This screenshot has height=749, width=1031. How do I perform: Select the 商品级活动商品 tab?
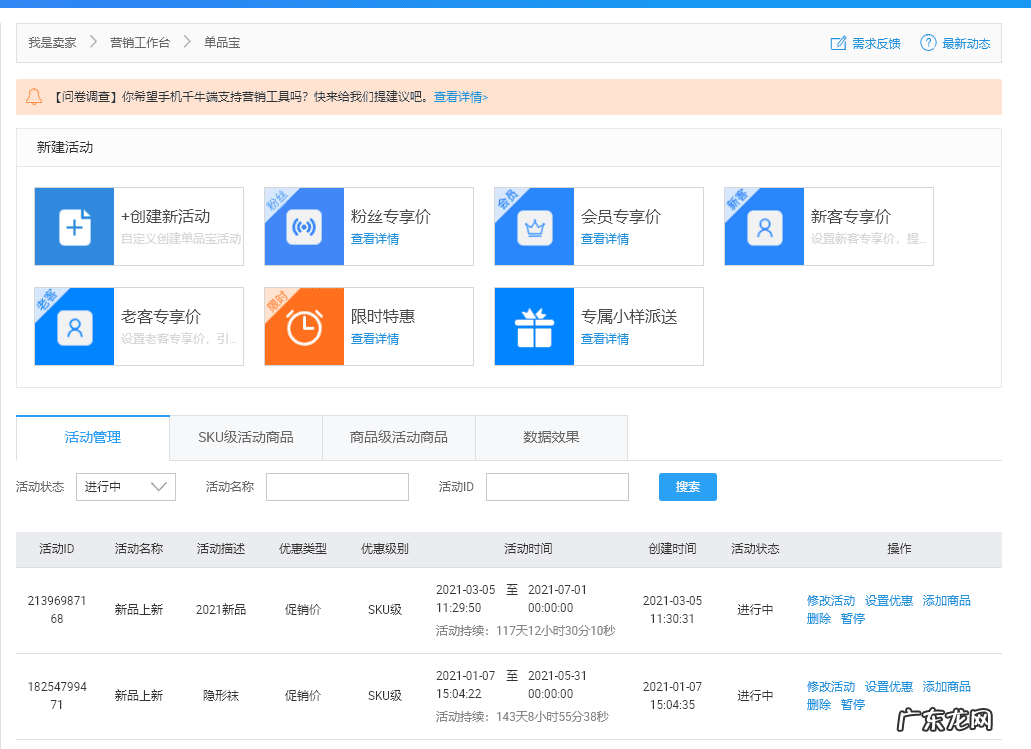[x=400, y=438]
